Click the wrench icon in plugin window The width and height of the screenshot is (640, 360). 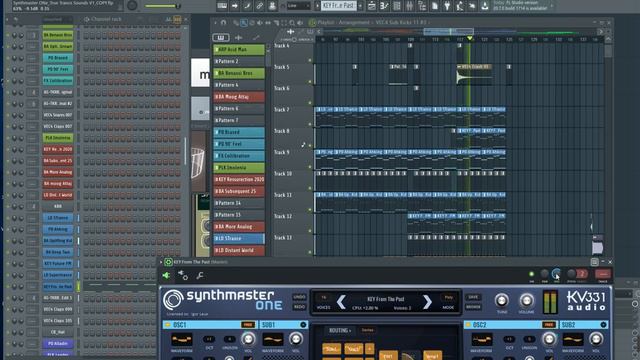[200, 276]
